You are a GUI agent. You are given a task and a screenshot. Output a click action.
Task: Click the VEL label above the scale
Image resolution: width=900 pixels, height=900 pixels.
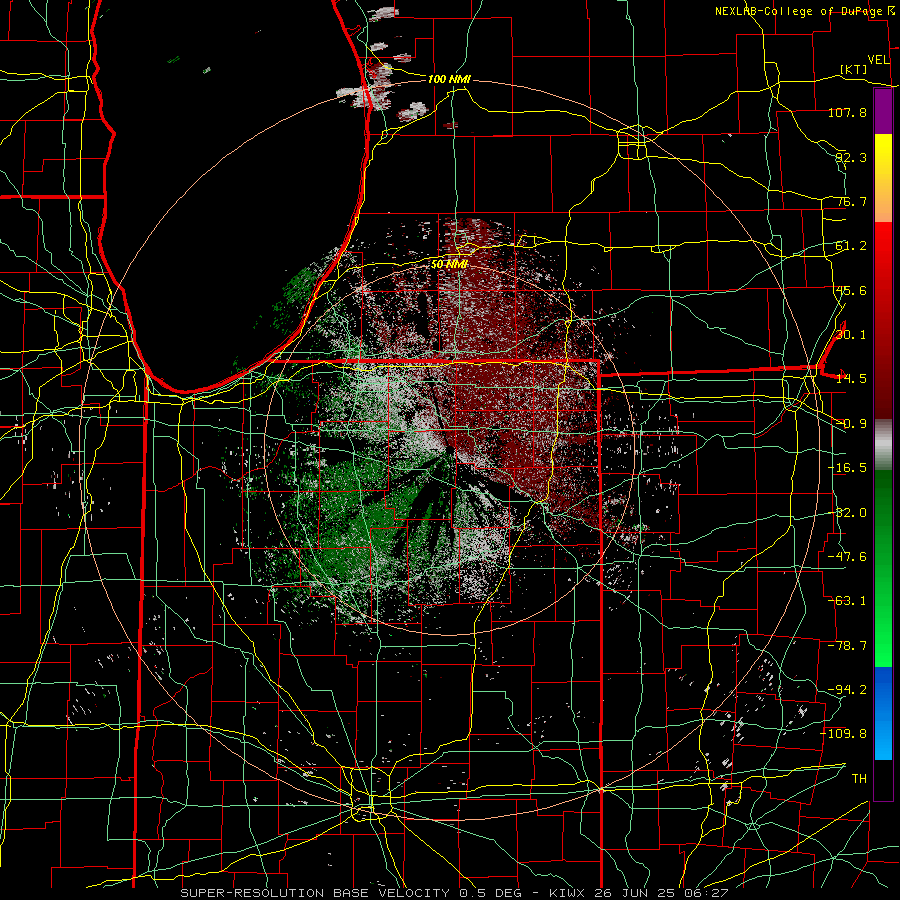[x=878, y=60]
